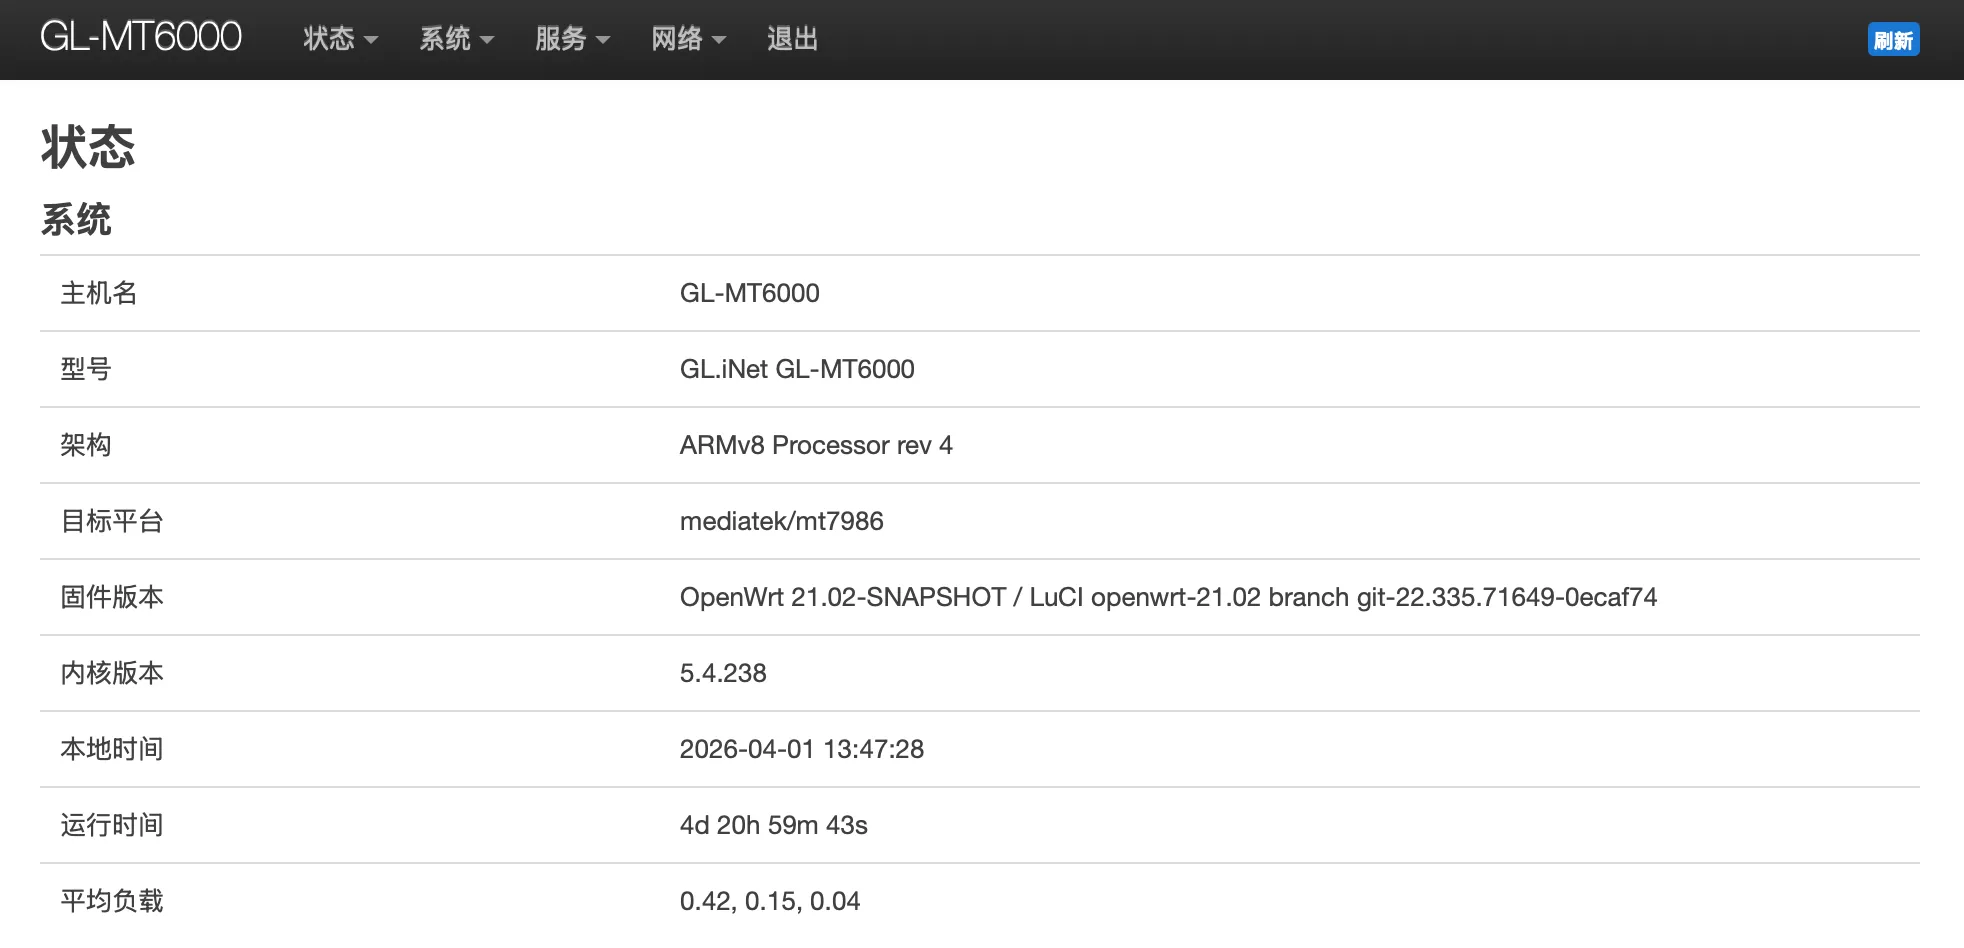Click the 刷新 refresh button
Screen dimensions: 1964x948
pos(1893,39)
